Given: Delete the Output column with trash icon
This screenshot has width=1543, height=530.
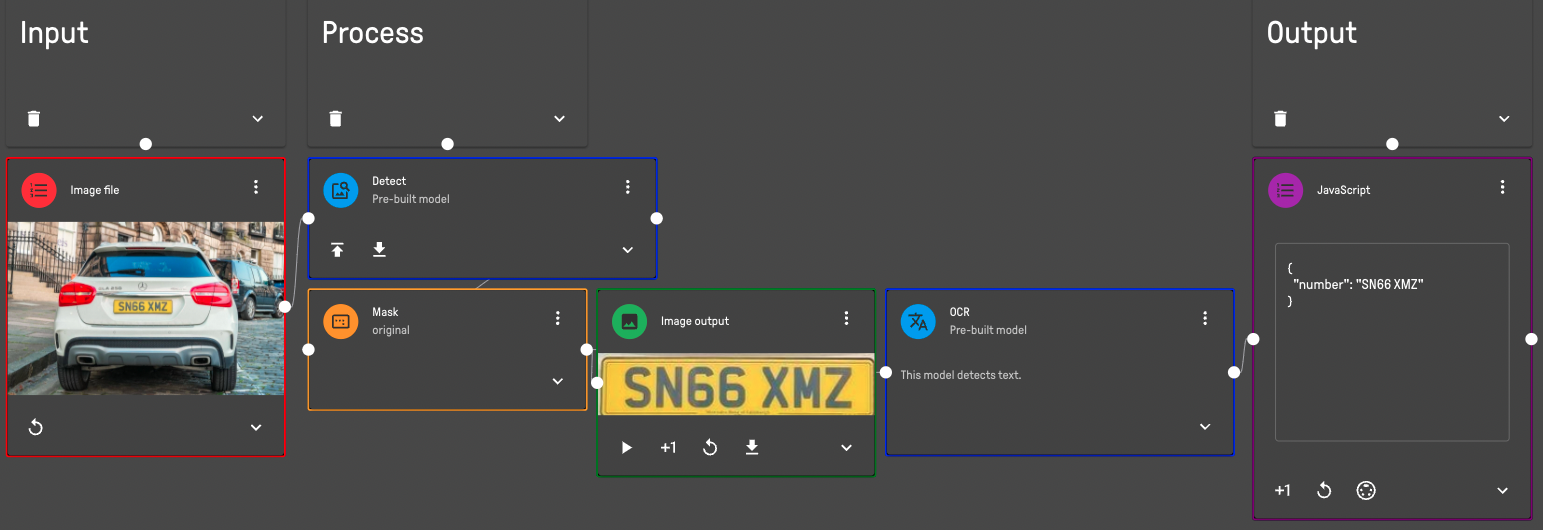Looking at the screenshot, I should click(1280, 119).
